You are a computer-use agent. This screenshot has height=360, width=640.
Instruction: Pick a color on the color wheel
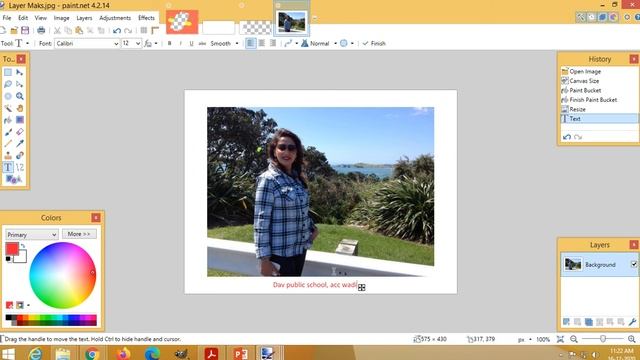(x=63, y=276)
